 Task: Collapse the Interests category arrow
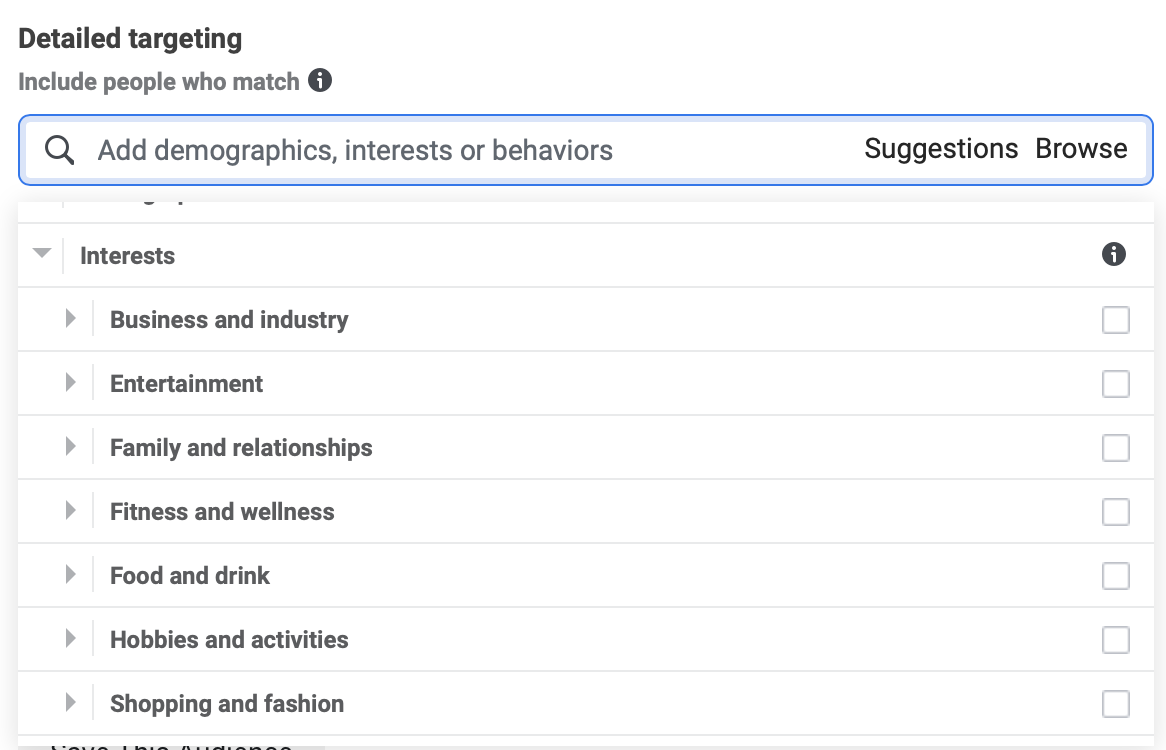click(x=41, y=254)
